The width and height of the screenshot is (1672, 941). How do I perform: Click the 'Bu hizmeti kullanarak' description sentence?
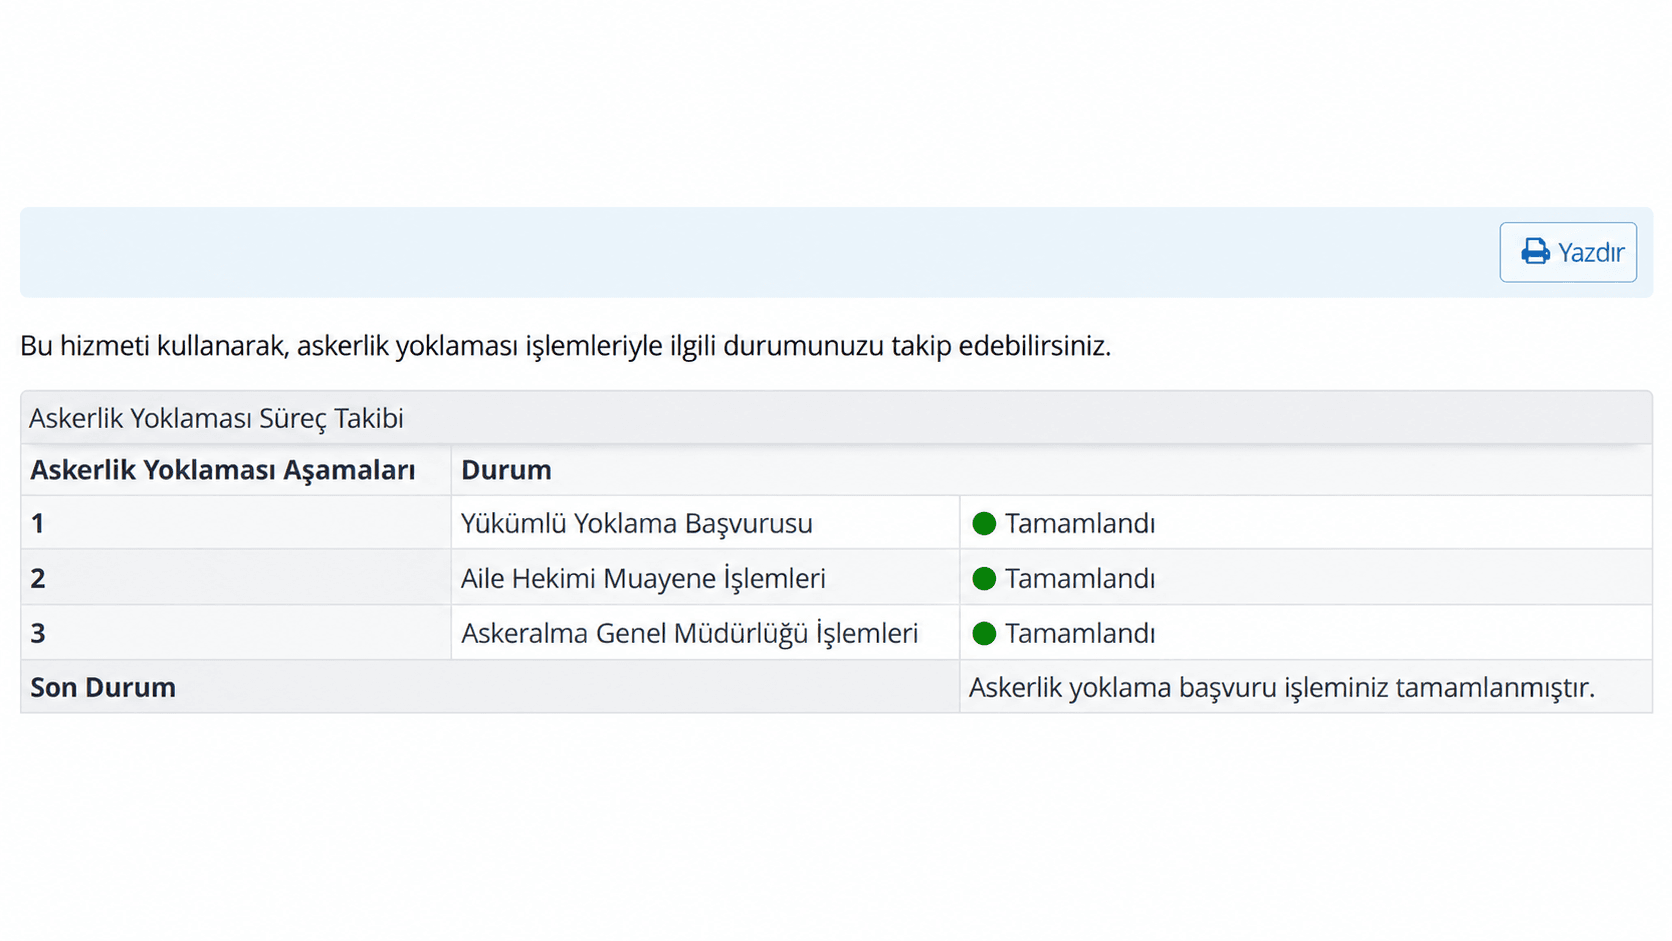click(x=565, y=345)
